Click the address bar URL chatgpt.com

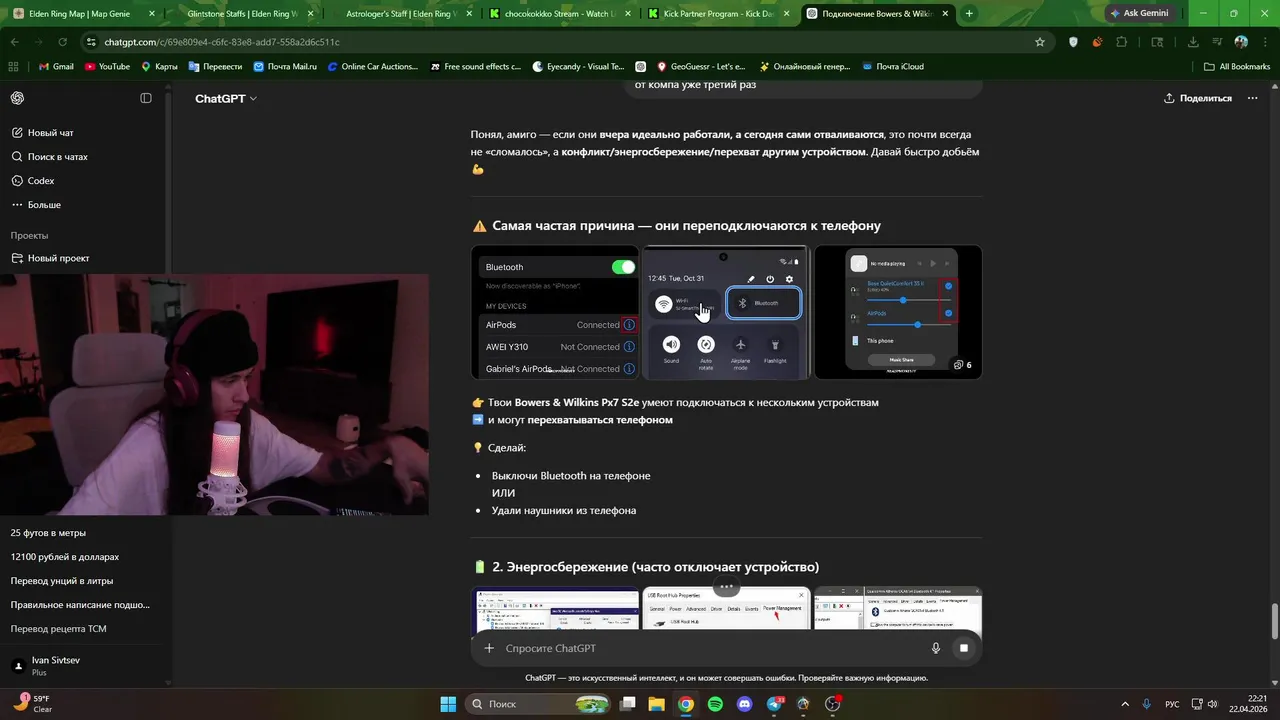point(222,42)
